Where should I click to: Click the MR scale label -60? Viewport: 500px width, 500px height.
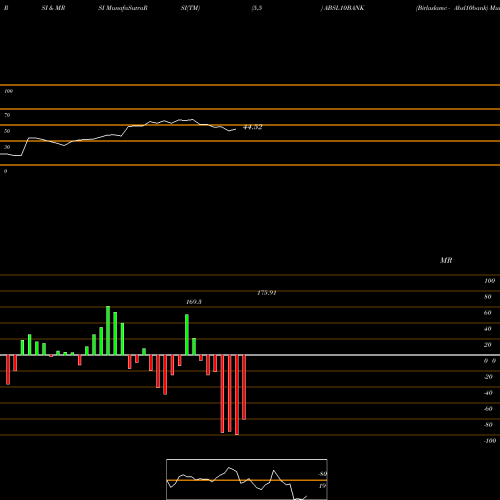[488, 409]
